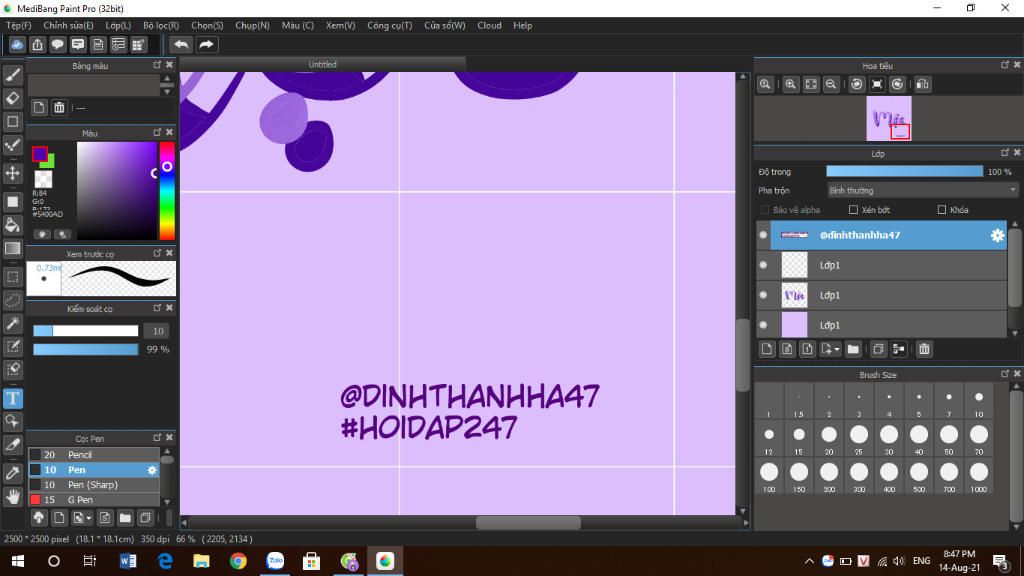Viewport: 1024px width, 576px height.
Task: Toggle the Xén bớt checkbox
Action: pos(853,210)
